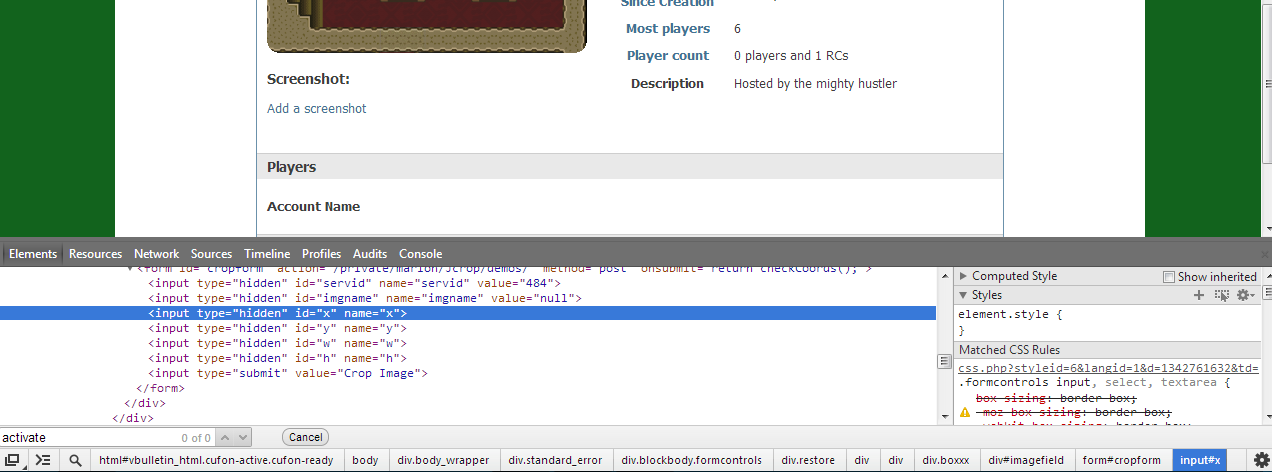Switch to the Resources tab
1272x472 pixels.
pyautogui.click(x=95, y=254)
